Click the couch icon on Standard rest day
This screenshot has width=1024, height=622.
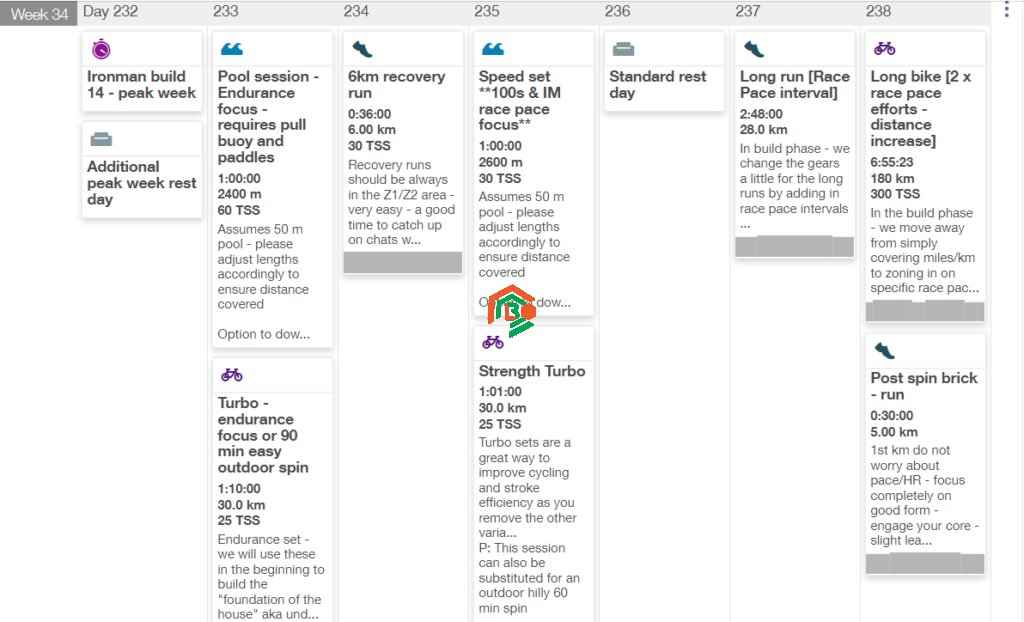623,49
